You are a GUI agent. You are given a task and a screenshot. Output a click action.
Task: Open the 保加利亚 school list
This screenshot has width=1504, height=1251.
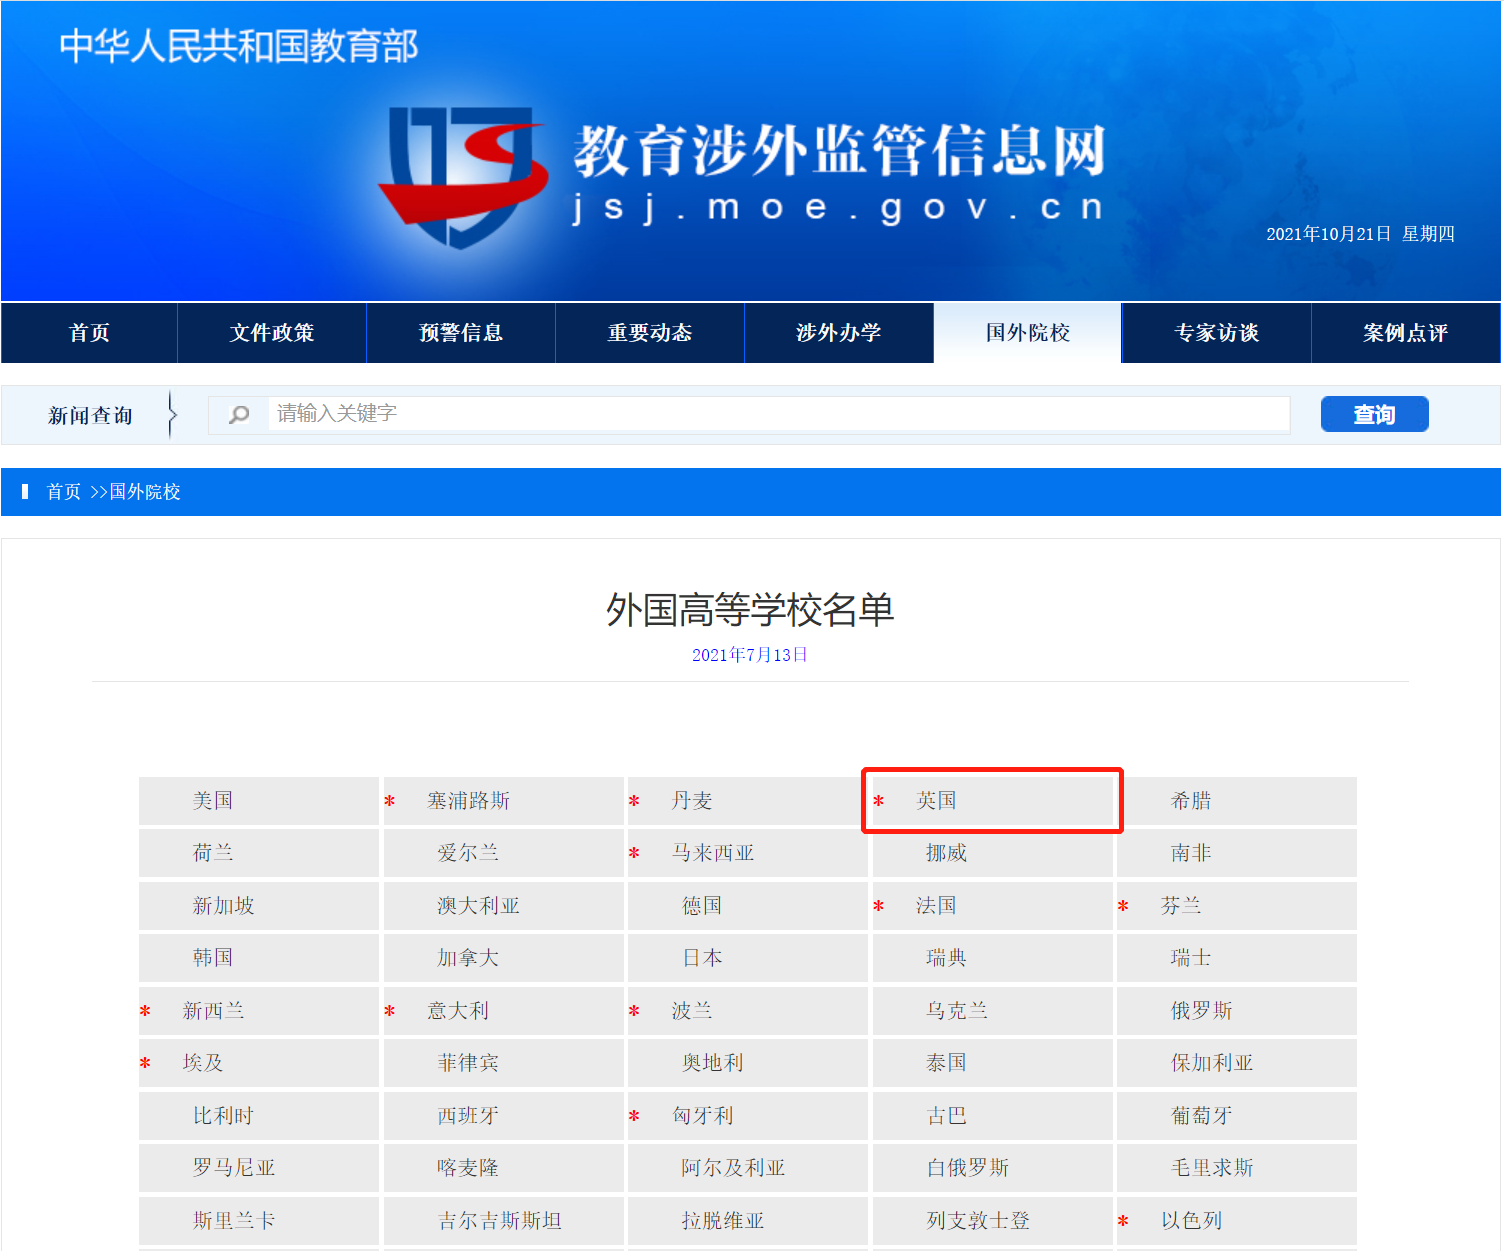(1212, 1063)
